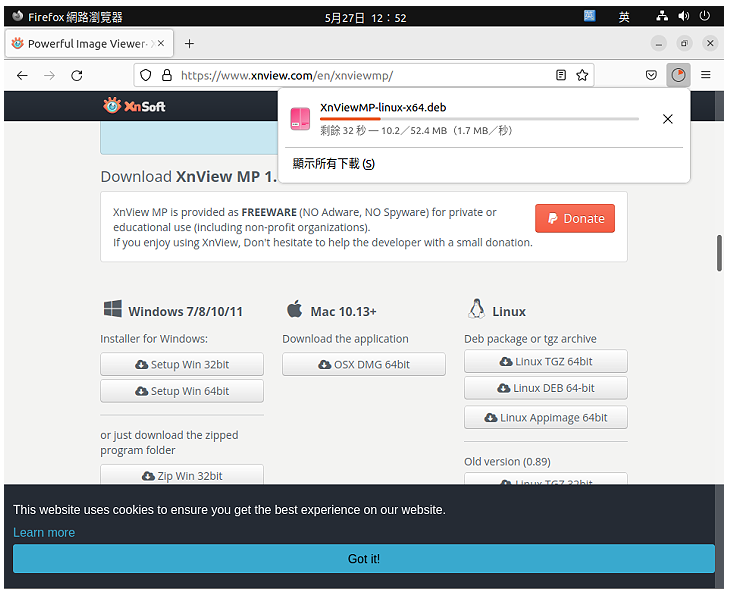Go back to the previous page
736x592 pixels.
[x=22, y=75]
